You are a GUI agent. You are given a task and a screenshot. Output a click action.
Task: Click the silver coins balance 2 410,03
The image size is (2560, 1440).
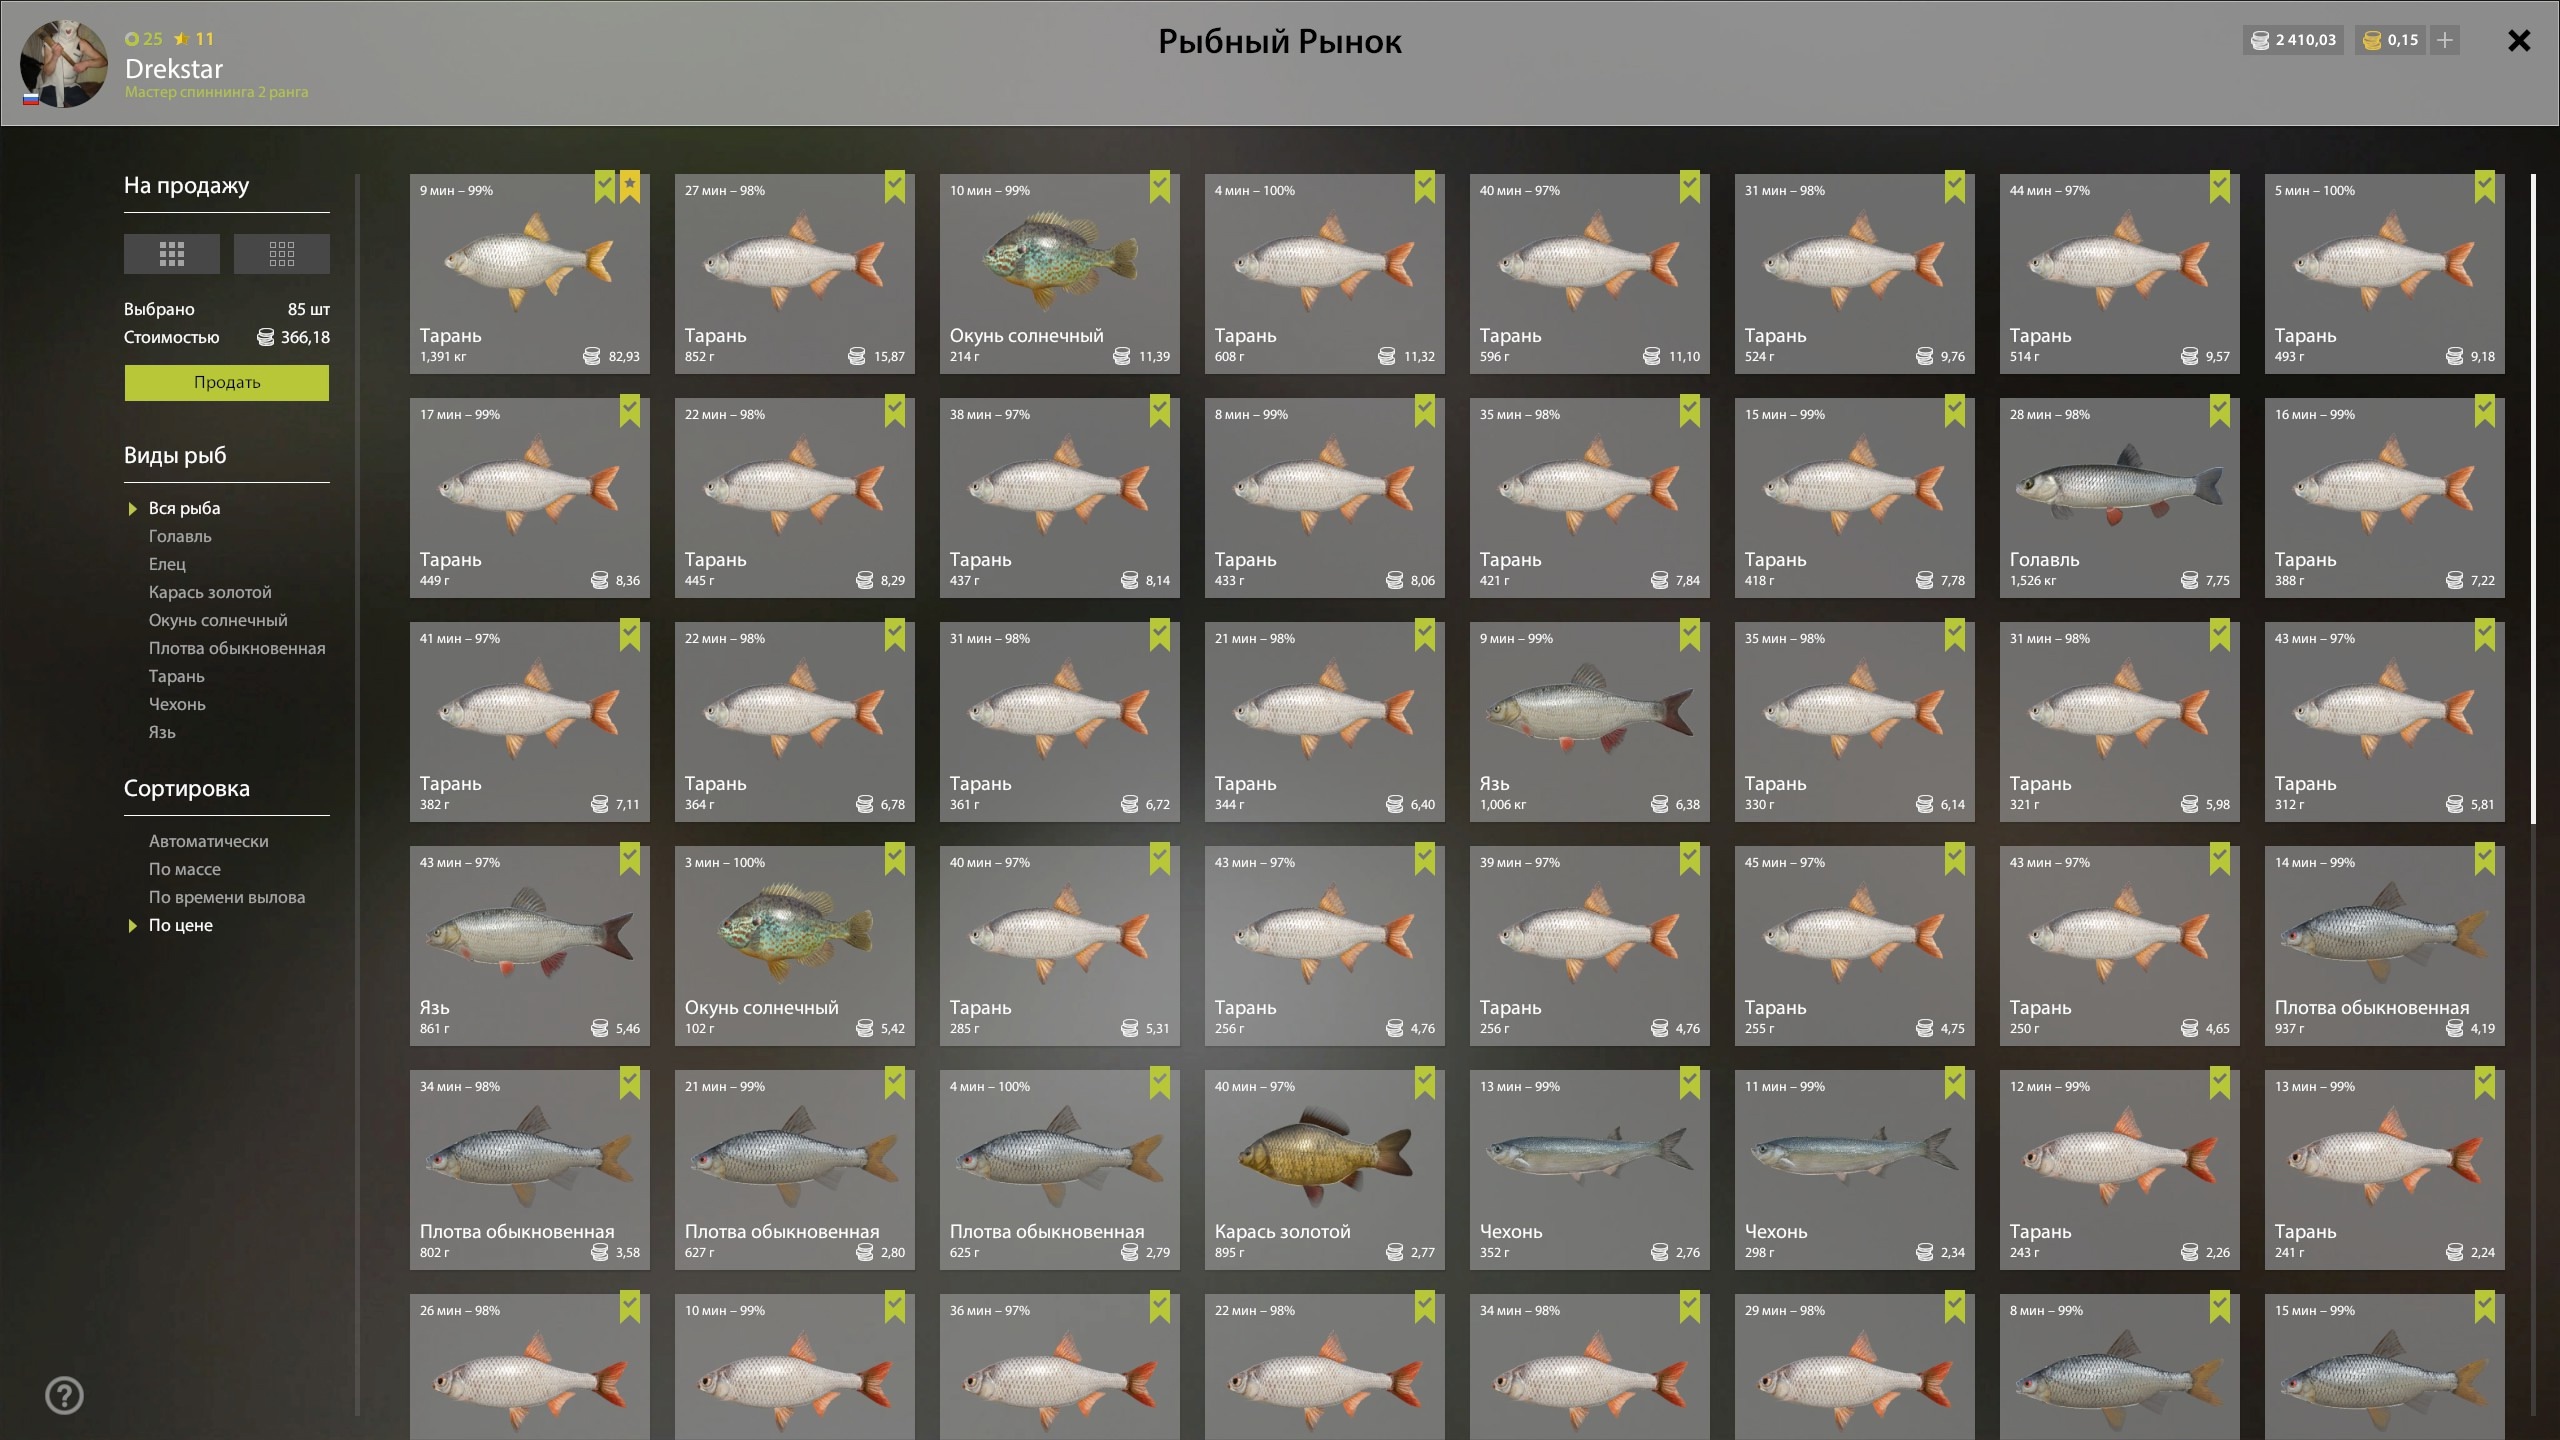(2293, 40)
